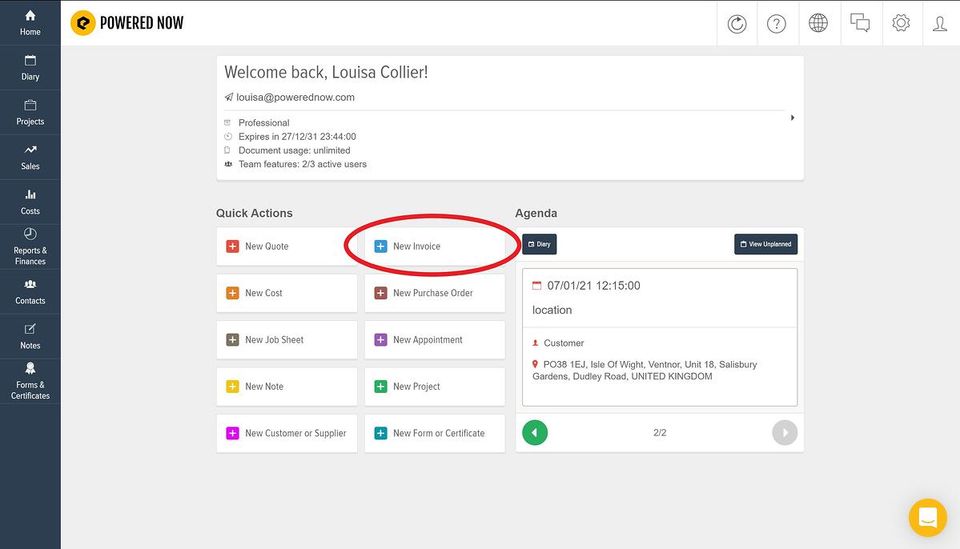960x549 pixels.
Task: Open Reports & Finances section
Action: [30, 247]
